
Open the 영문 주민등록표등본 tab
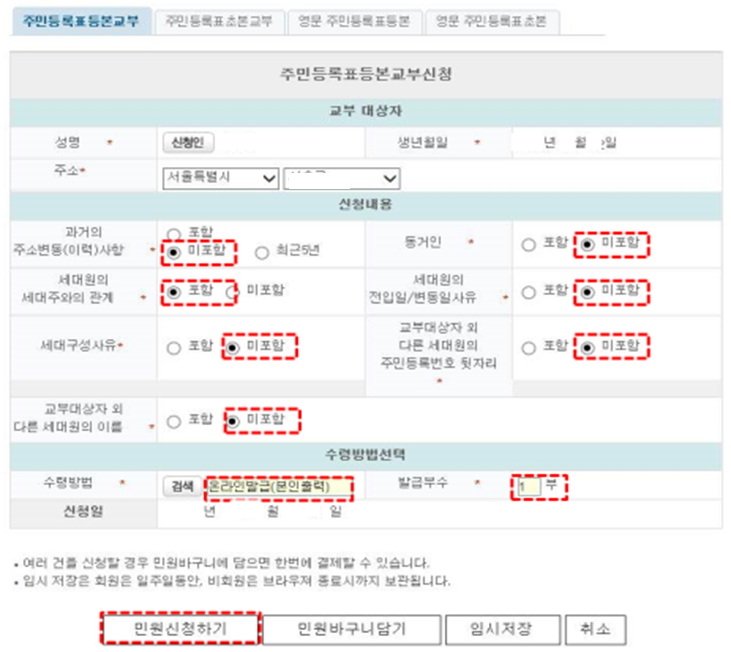tap(354, 21)
